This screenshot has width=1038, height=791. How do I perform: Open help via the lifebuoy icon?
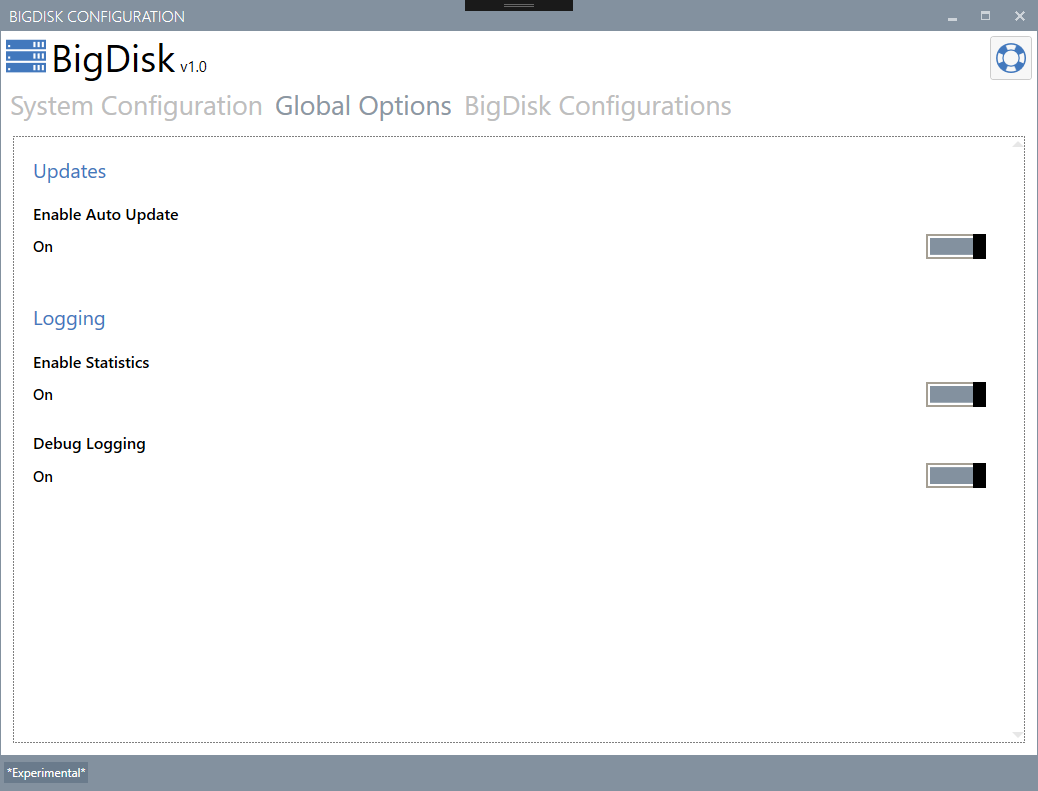point(1011,58)
